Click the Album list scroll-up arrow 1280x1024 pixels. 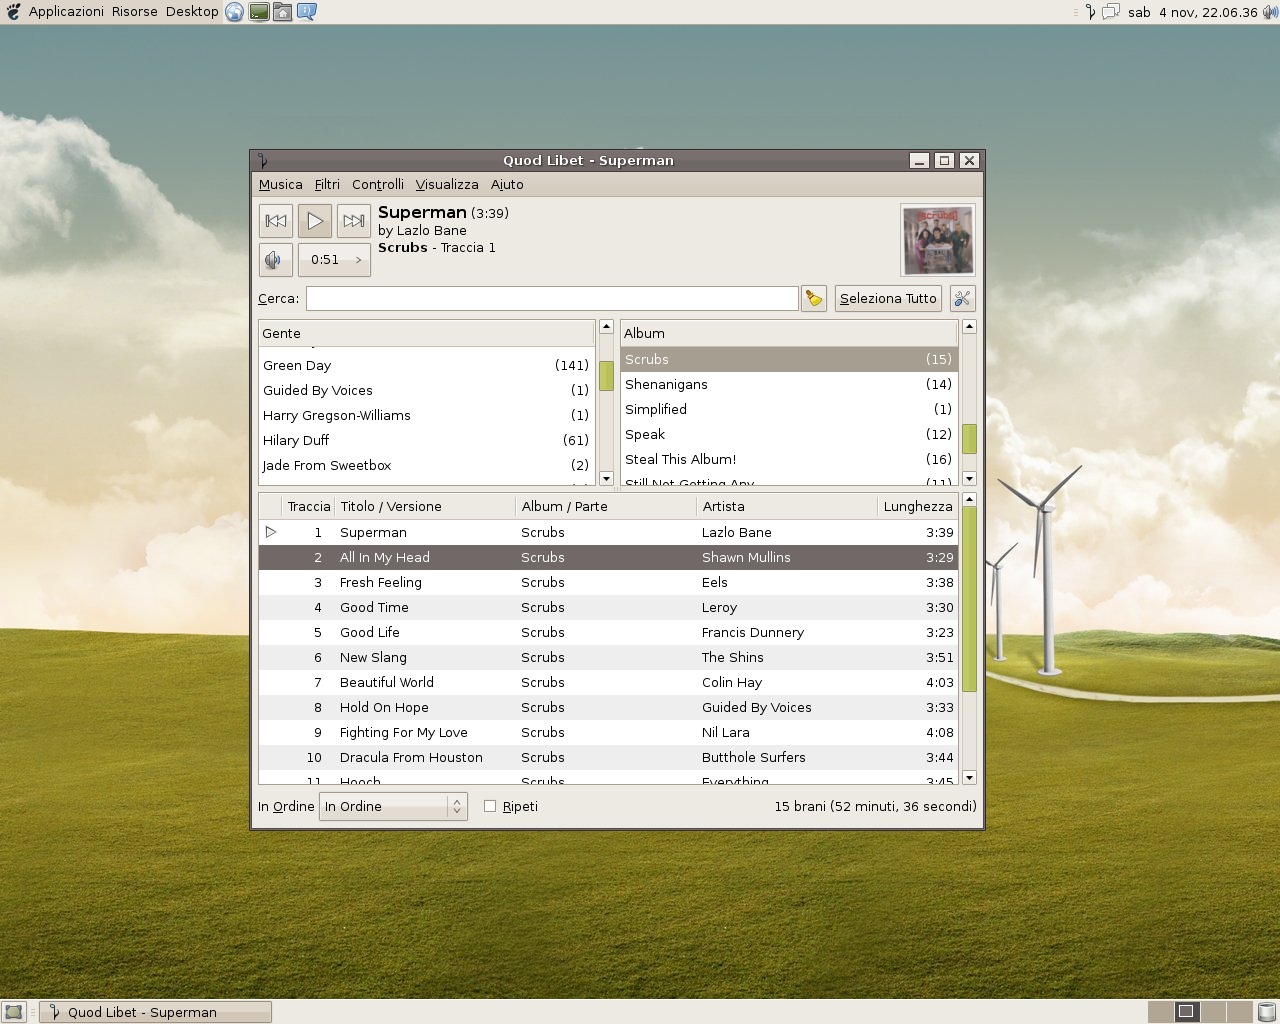pyautogui.click(x=969, y=327)
